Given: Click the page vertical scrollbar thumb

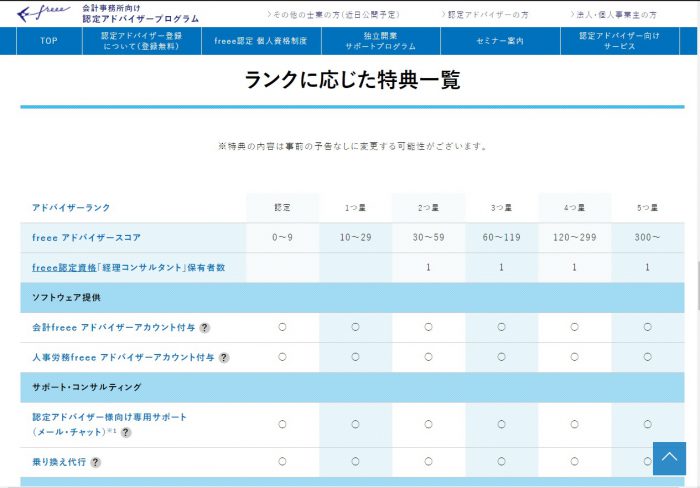Looking at the screenshot, I should click(x=697, y=286).
